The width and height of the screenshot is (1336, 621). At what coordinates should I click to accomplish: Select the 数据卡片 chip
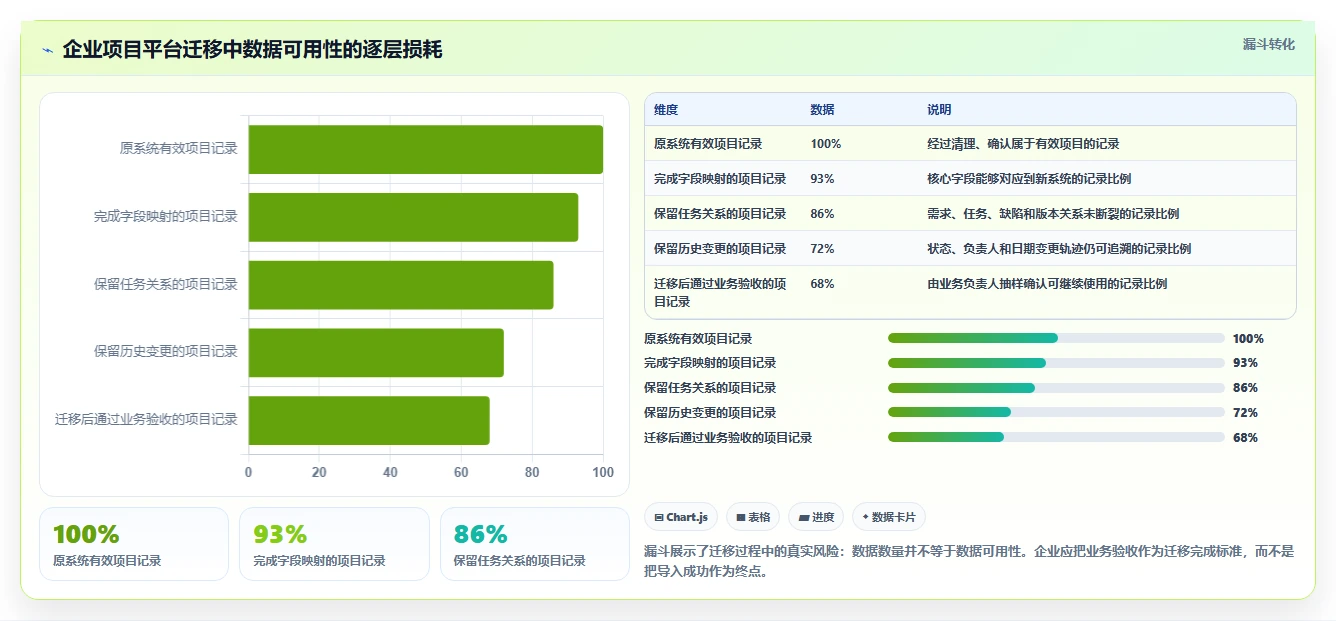pos(889,517)
